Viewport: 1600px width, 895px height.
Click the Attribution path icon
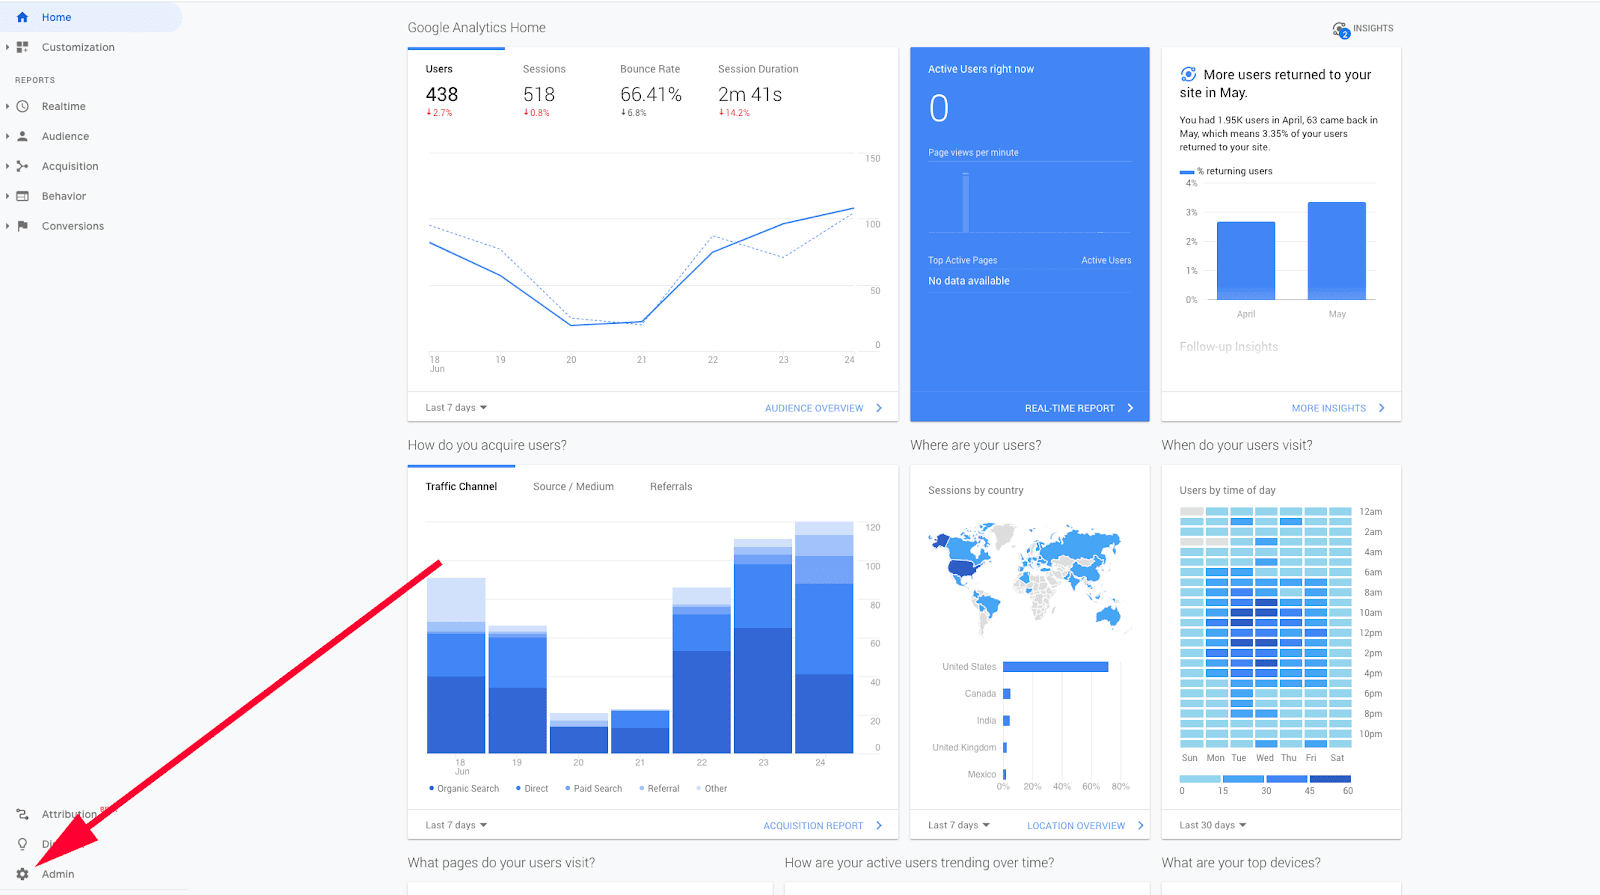click(x=22, y=814)
